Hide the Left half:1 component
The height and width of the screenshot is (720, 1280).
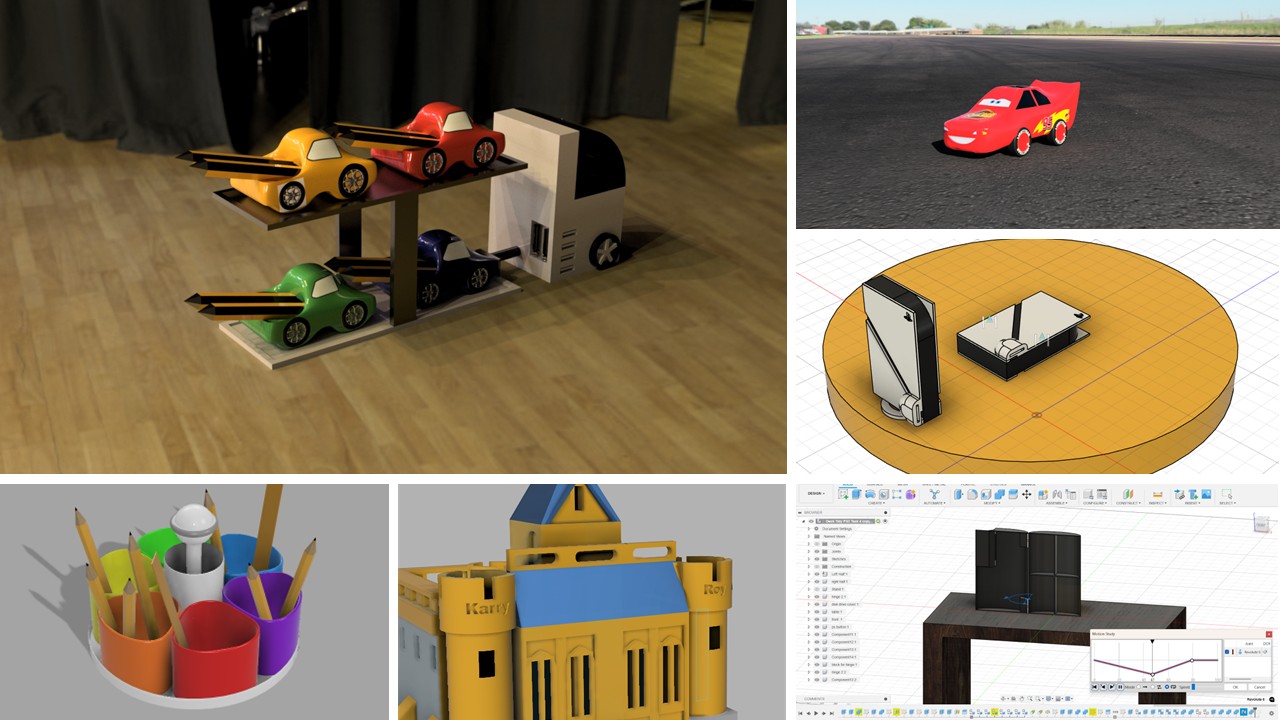tap(817, 574)
